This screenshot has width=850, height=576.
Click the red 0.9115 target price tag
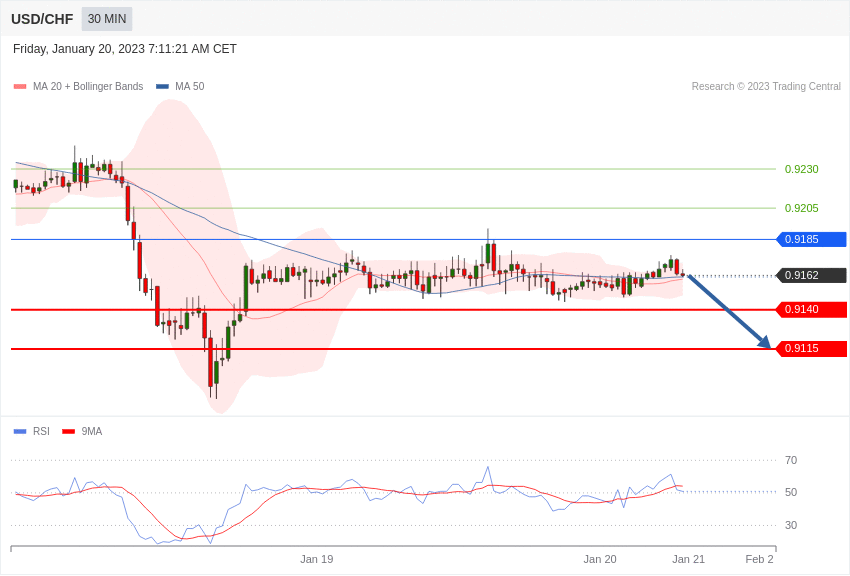click(812, 348)
